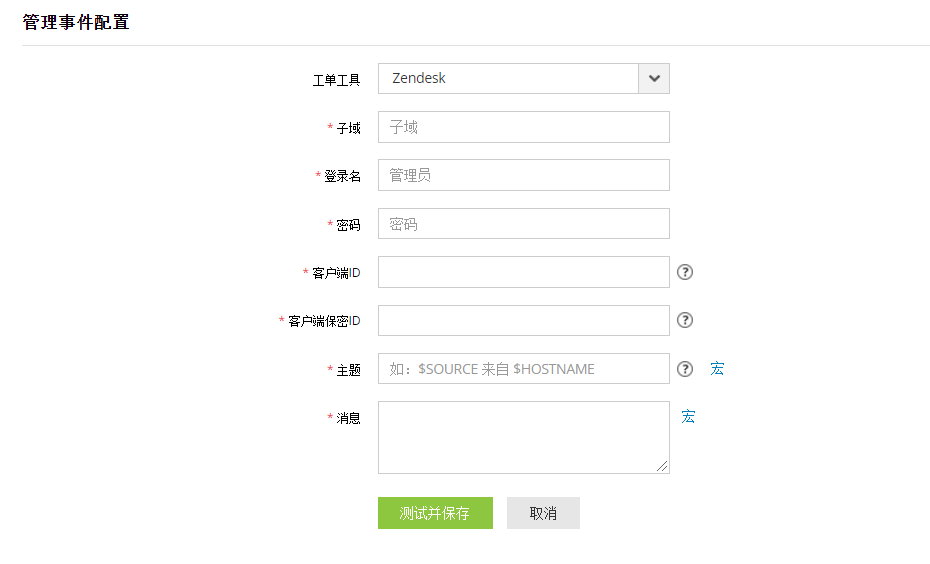The height and width of the screenshot is (564, 930).
Task: Click help icon beside 客户端ID field
Action: tap(685, 272)
